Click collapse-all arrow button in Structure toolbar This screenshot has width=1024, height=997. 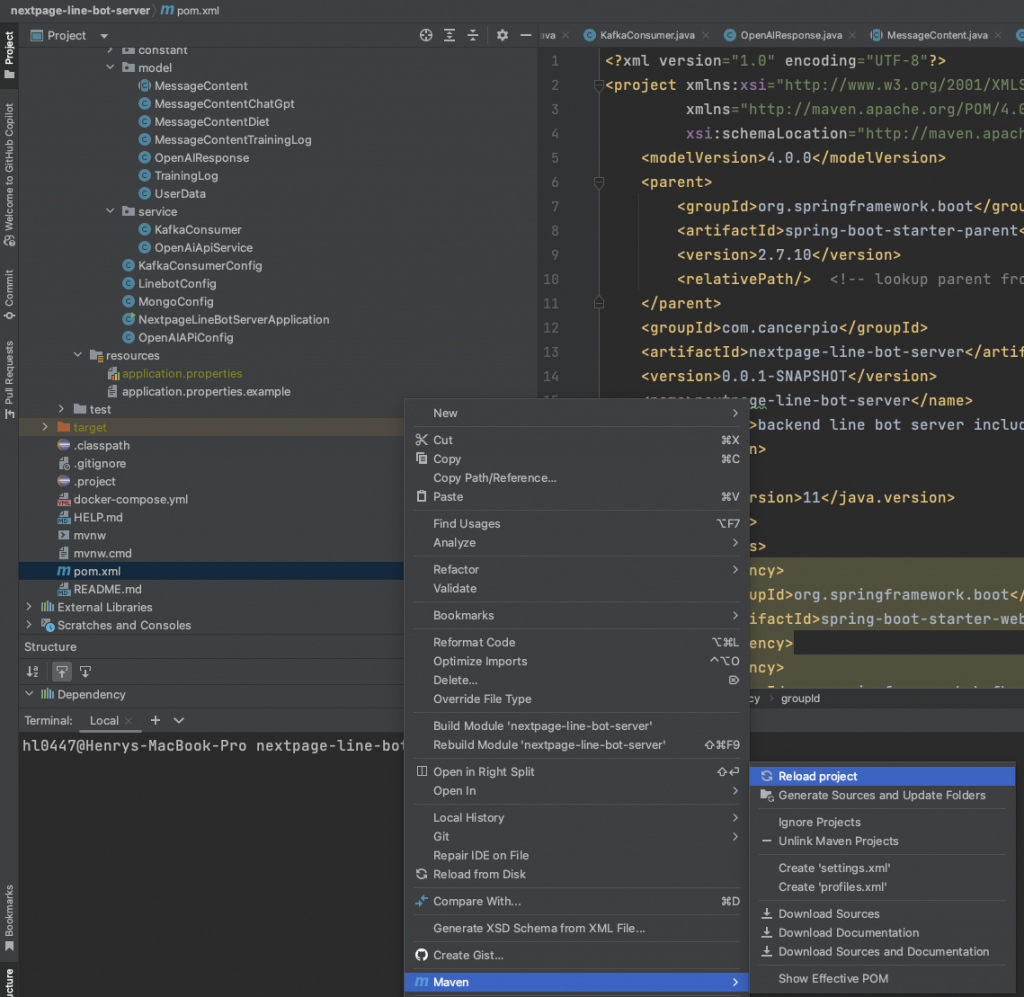tap(85, 671)
